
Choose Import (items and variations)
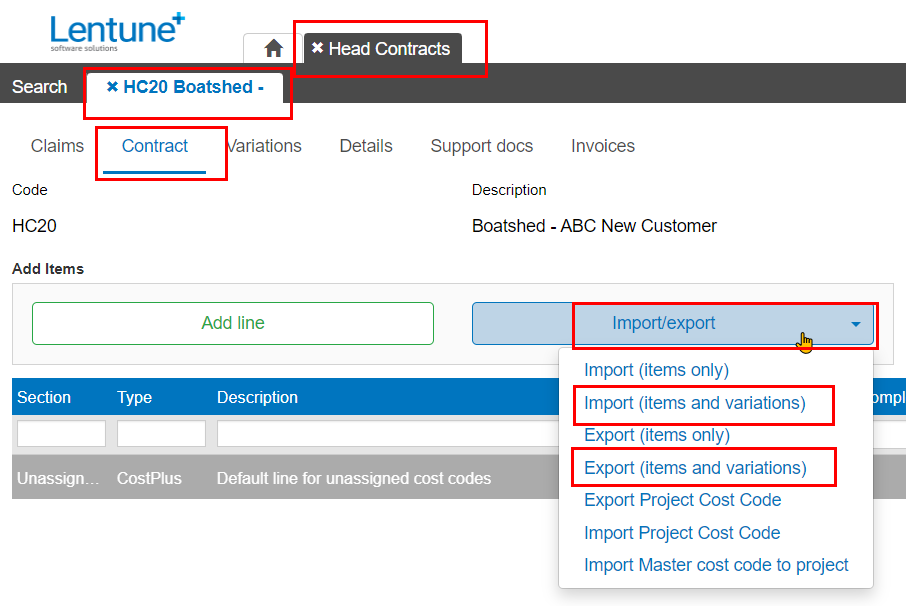point(703,404)
